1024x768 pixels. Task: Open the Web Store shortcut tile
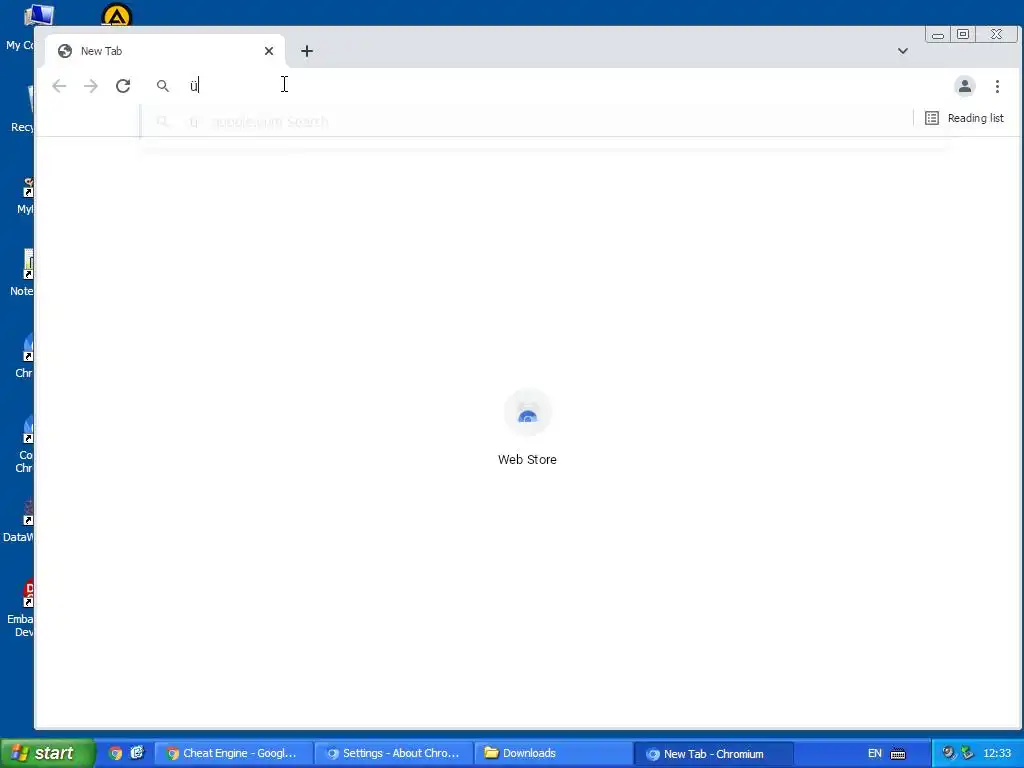click(x=528, y=427)
